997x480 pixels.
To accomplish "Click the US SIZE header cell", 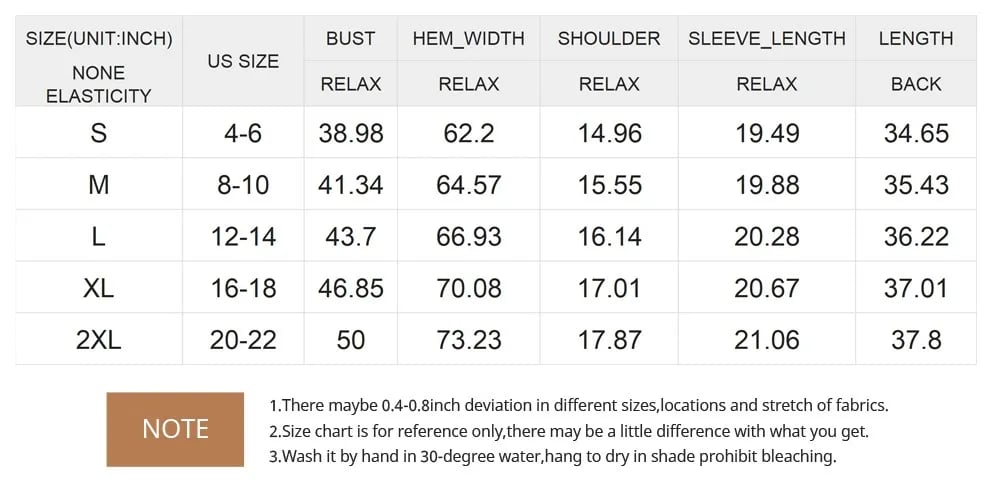I will (243, 61).
